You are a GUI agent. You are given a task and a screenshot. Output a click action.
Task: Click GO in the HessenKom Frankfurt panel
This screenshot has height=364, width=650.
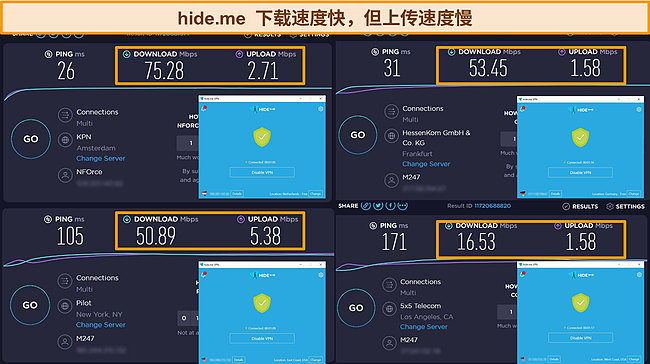tap(358, 135)
